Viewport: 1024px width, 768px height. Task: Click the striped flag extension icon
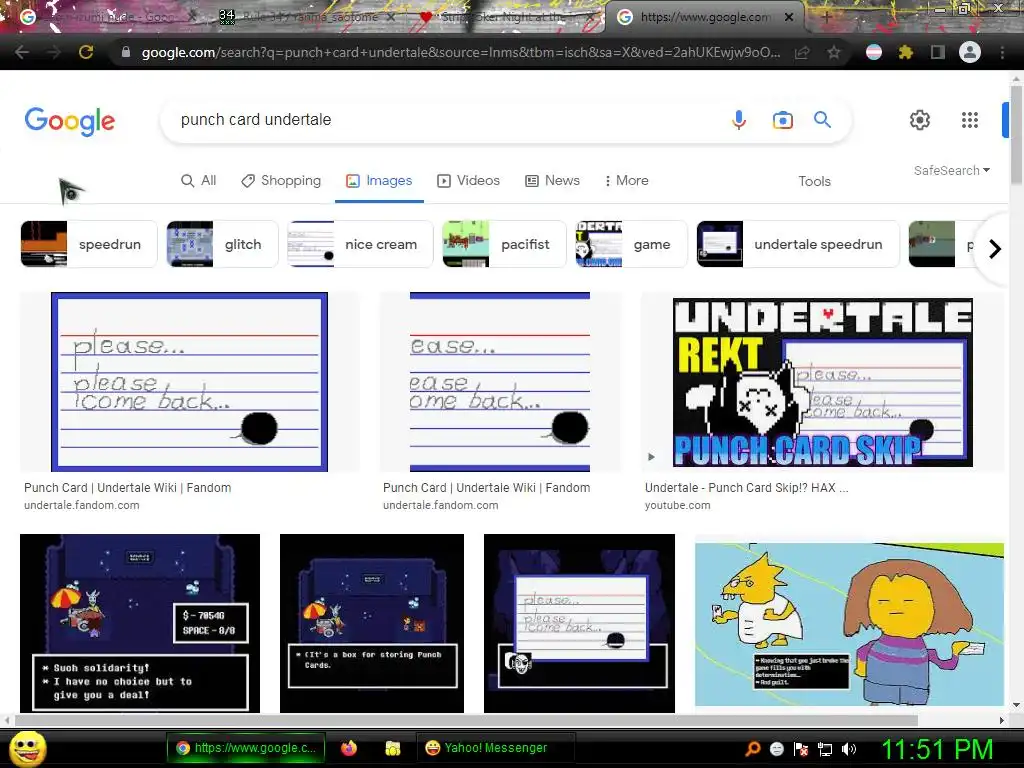tap(873, 52)
